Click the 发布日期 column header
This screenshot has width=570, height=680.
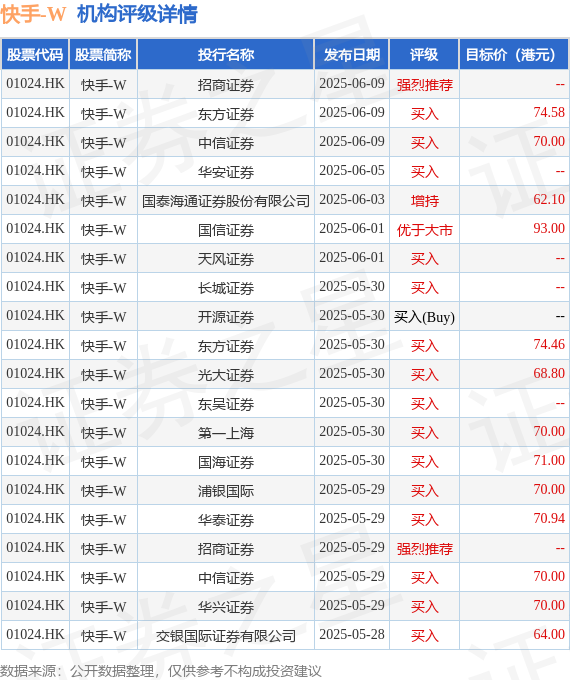pos(352,55)
